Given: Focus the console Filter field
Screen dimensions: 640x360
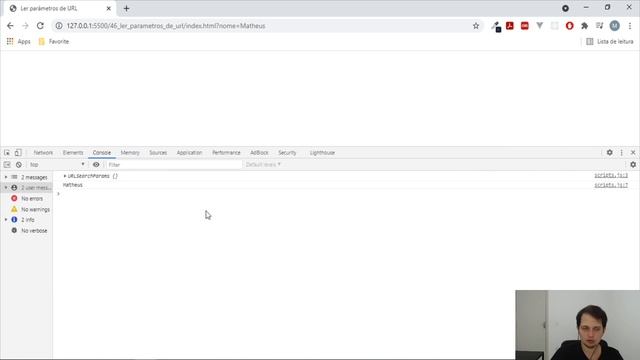Looking at the screenshot, I should [174, 164].
